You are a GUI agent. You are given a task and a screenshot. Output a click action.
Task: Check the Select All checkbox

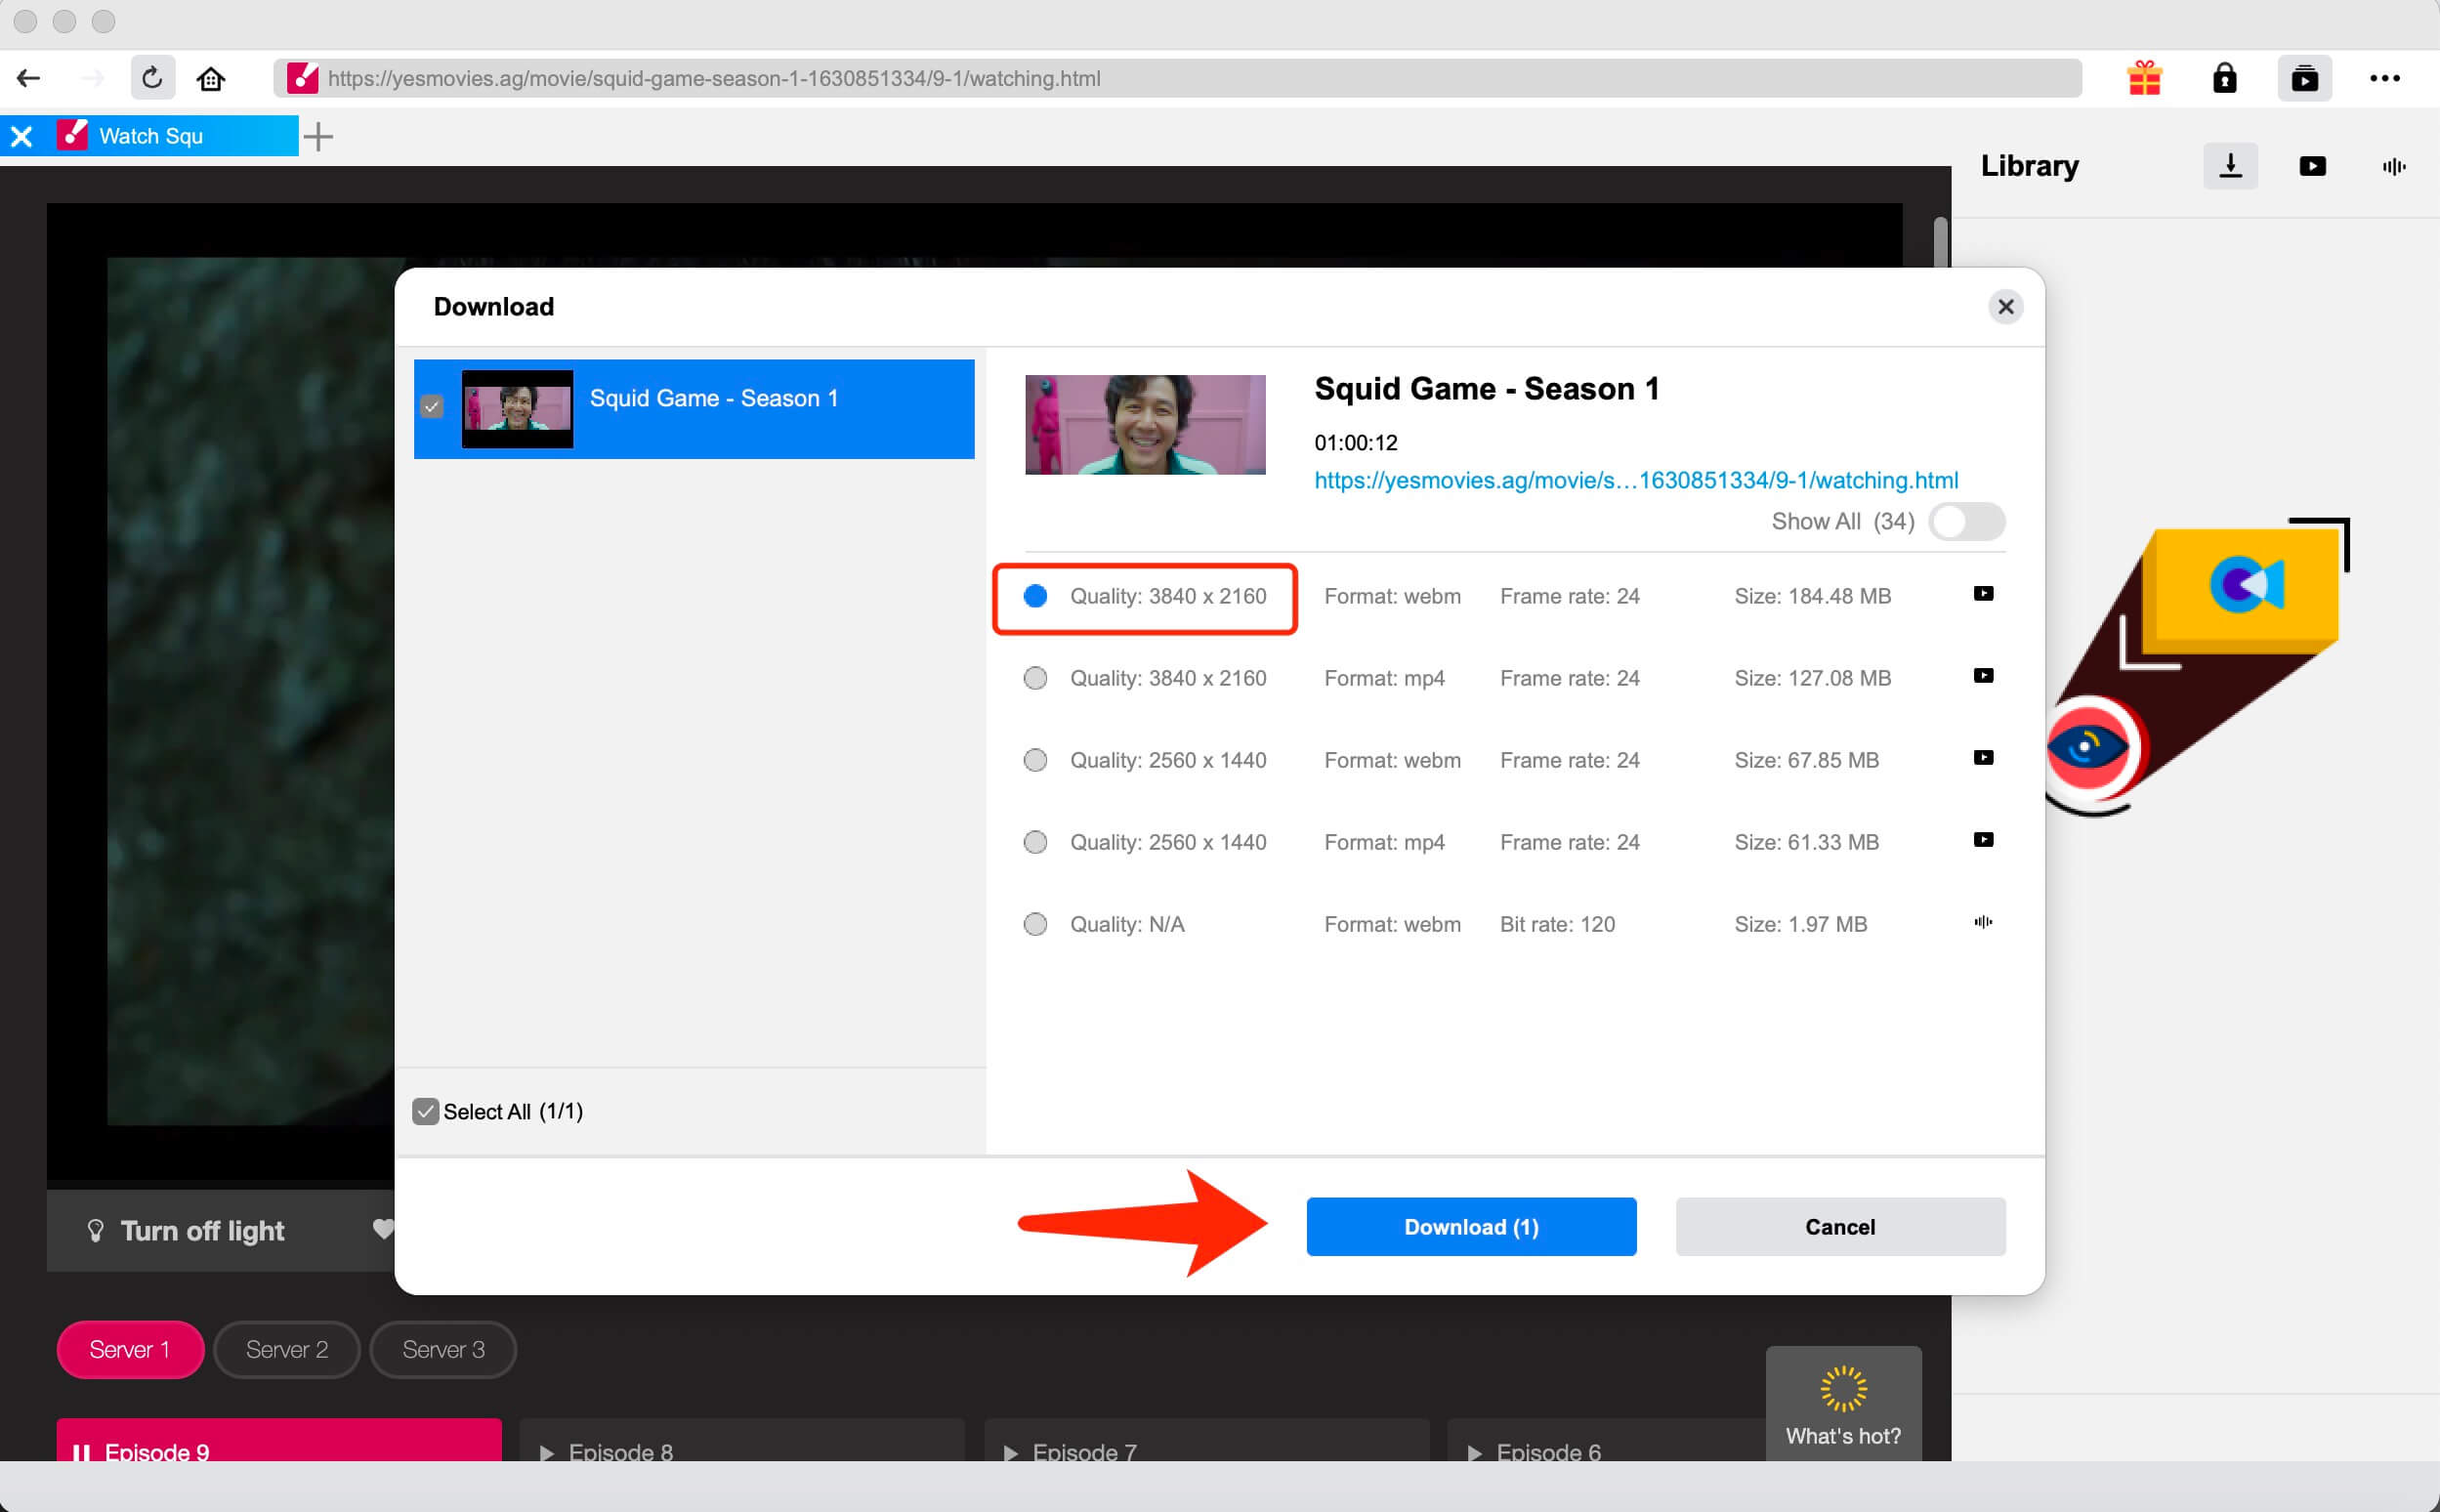[x=426, y=1111]
